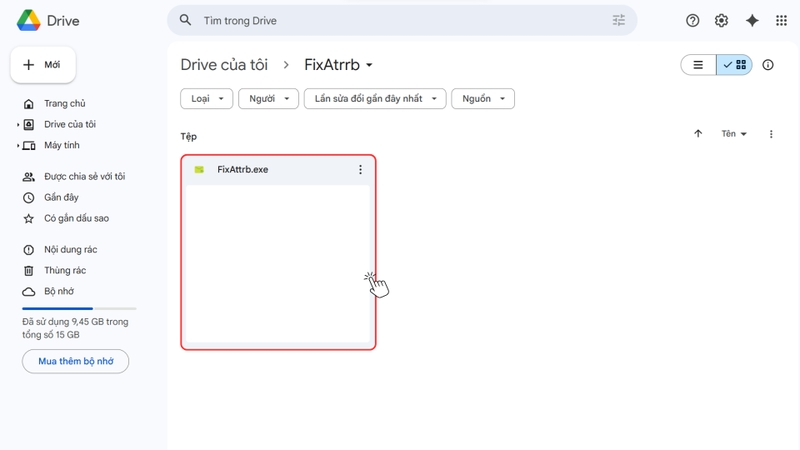Switch to grid layout view
The image size is (800, 450).
click(x=734, y=65)
